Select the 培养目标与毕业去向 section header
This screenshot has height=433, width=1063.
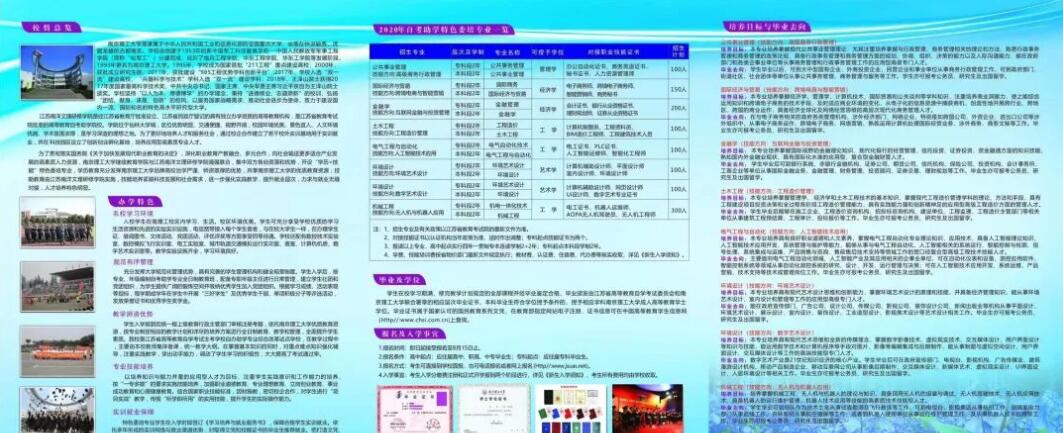click(766, 26)
